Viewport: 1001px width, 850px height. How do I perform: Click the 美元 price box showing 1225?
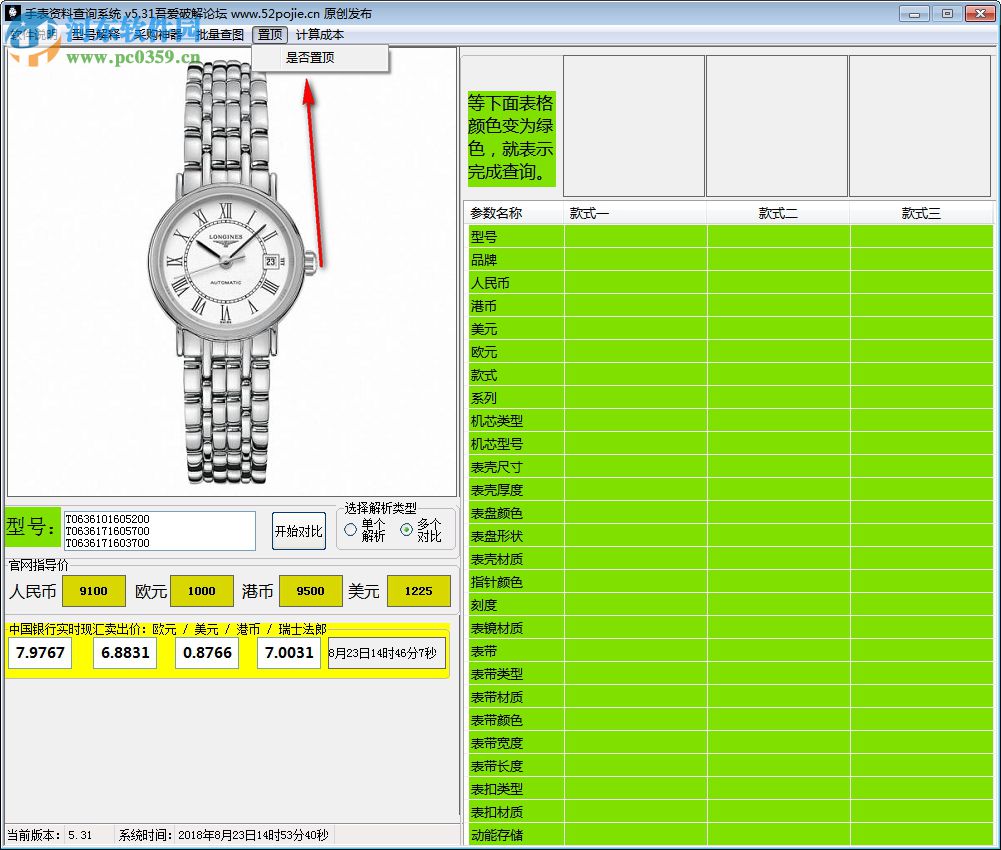tap(419, 591)
